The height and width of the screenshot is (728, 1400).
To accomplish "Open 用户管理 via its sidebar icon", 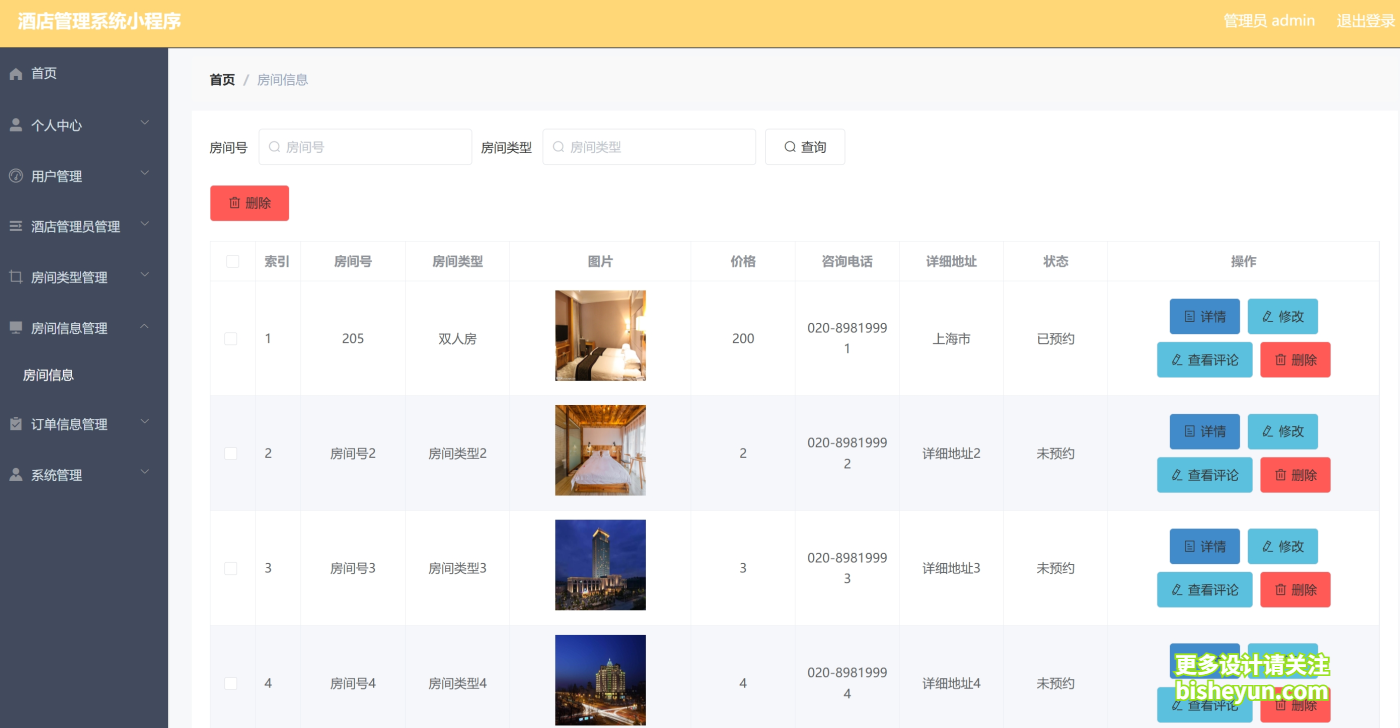I will click(x=15, y=175).
